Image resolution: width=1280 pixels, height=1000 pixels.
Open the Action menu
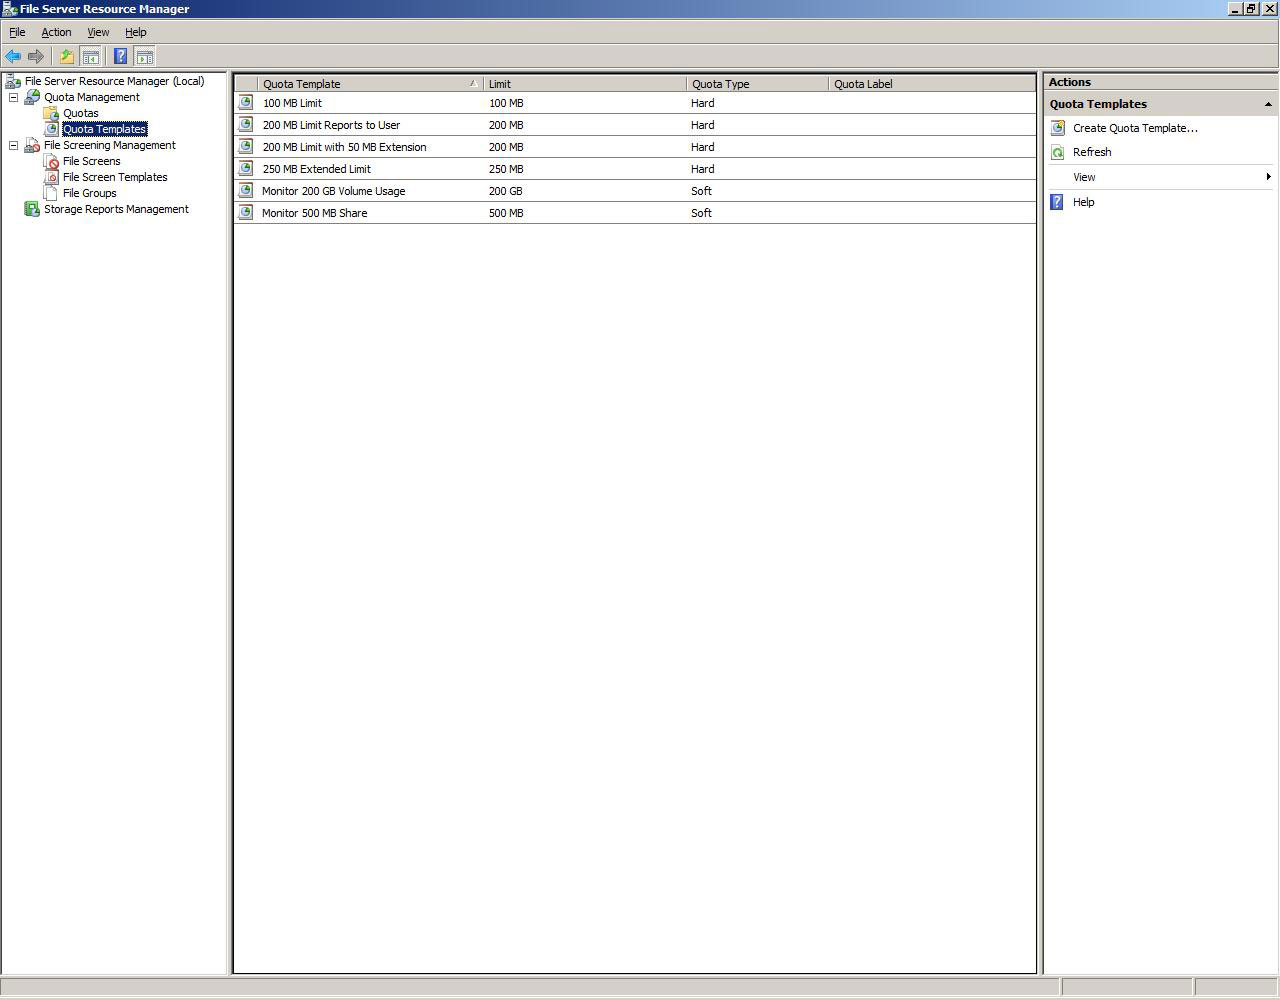coord(56,32)
